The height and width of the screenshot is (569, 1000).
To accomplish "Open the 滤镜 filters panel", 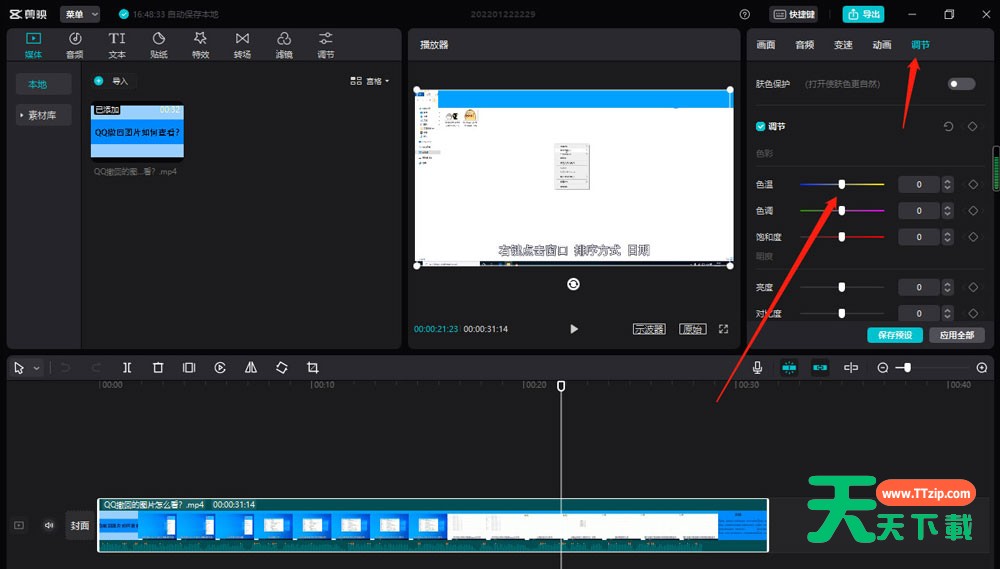I will click(x=284, y=45).
